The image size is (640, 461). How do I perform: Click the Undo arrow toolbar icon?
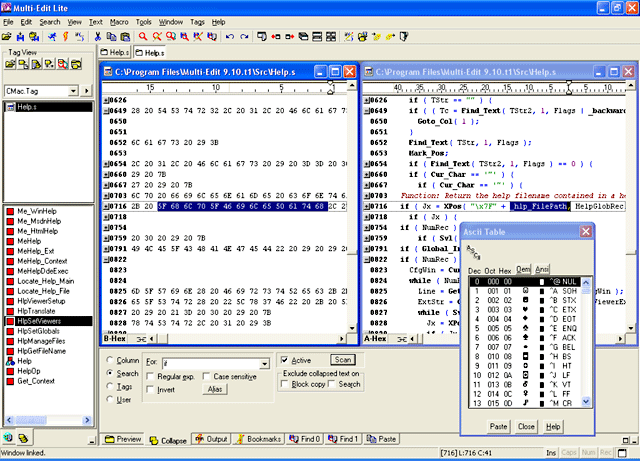click(x=230, y=37)
